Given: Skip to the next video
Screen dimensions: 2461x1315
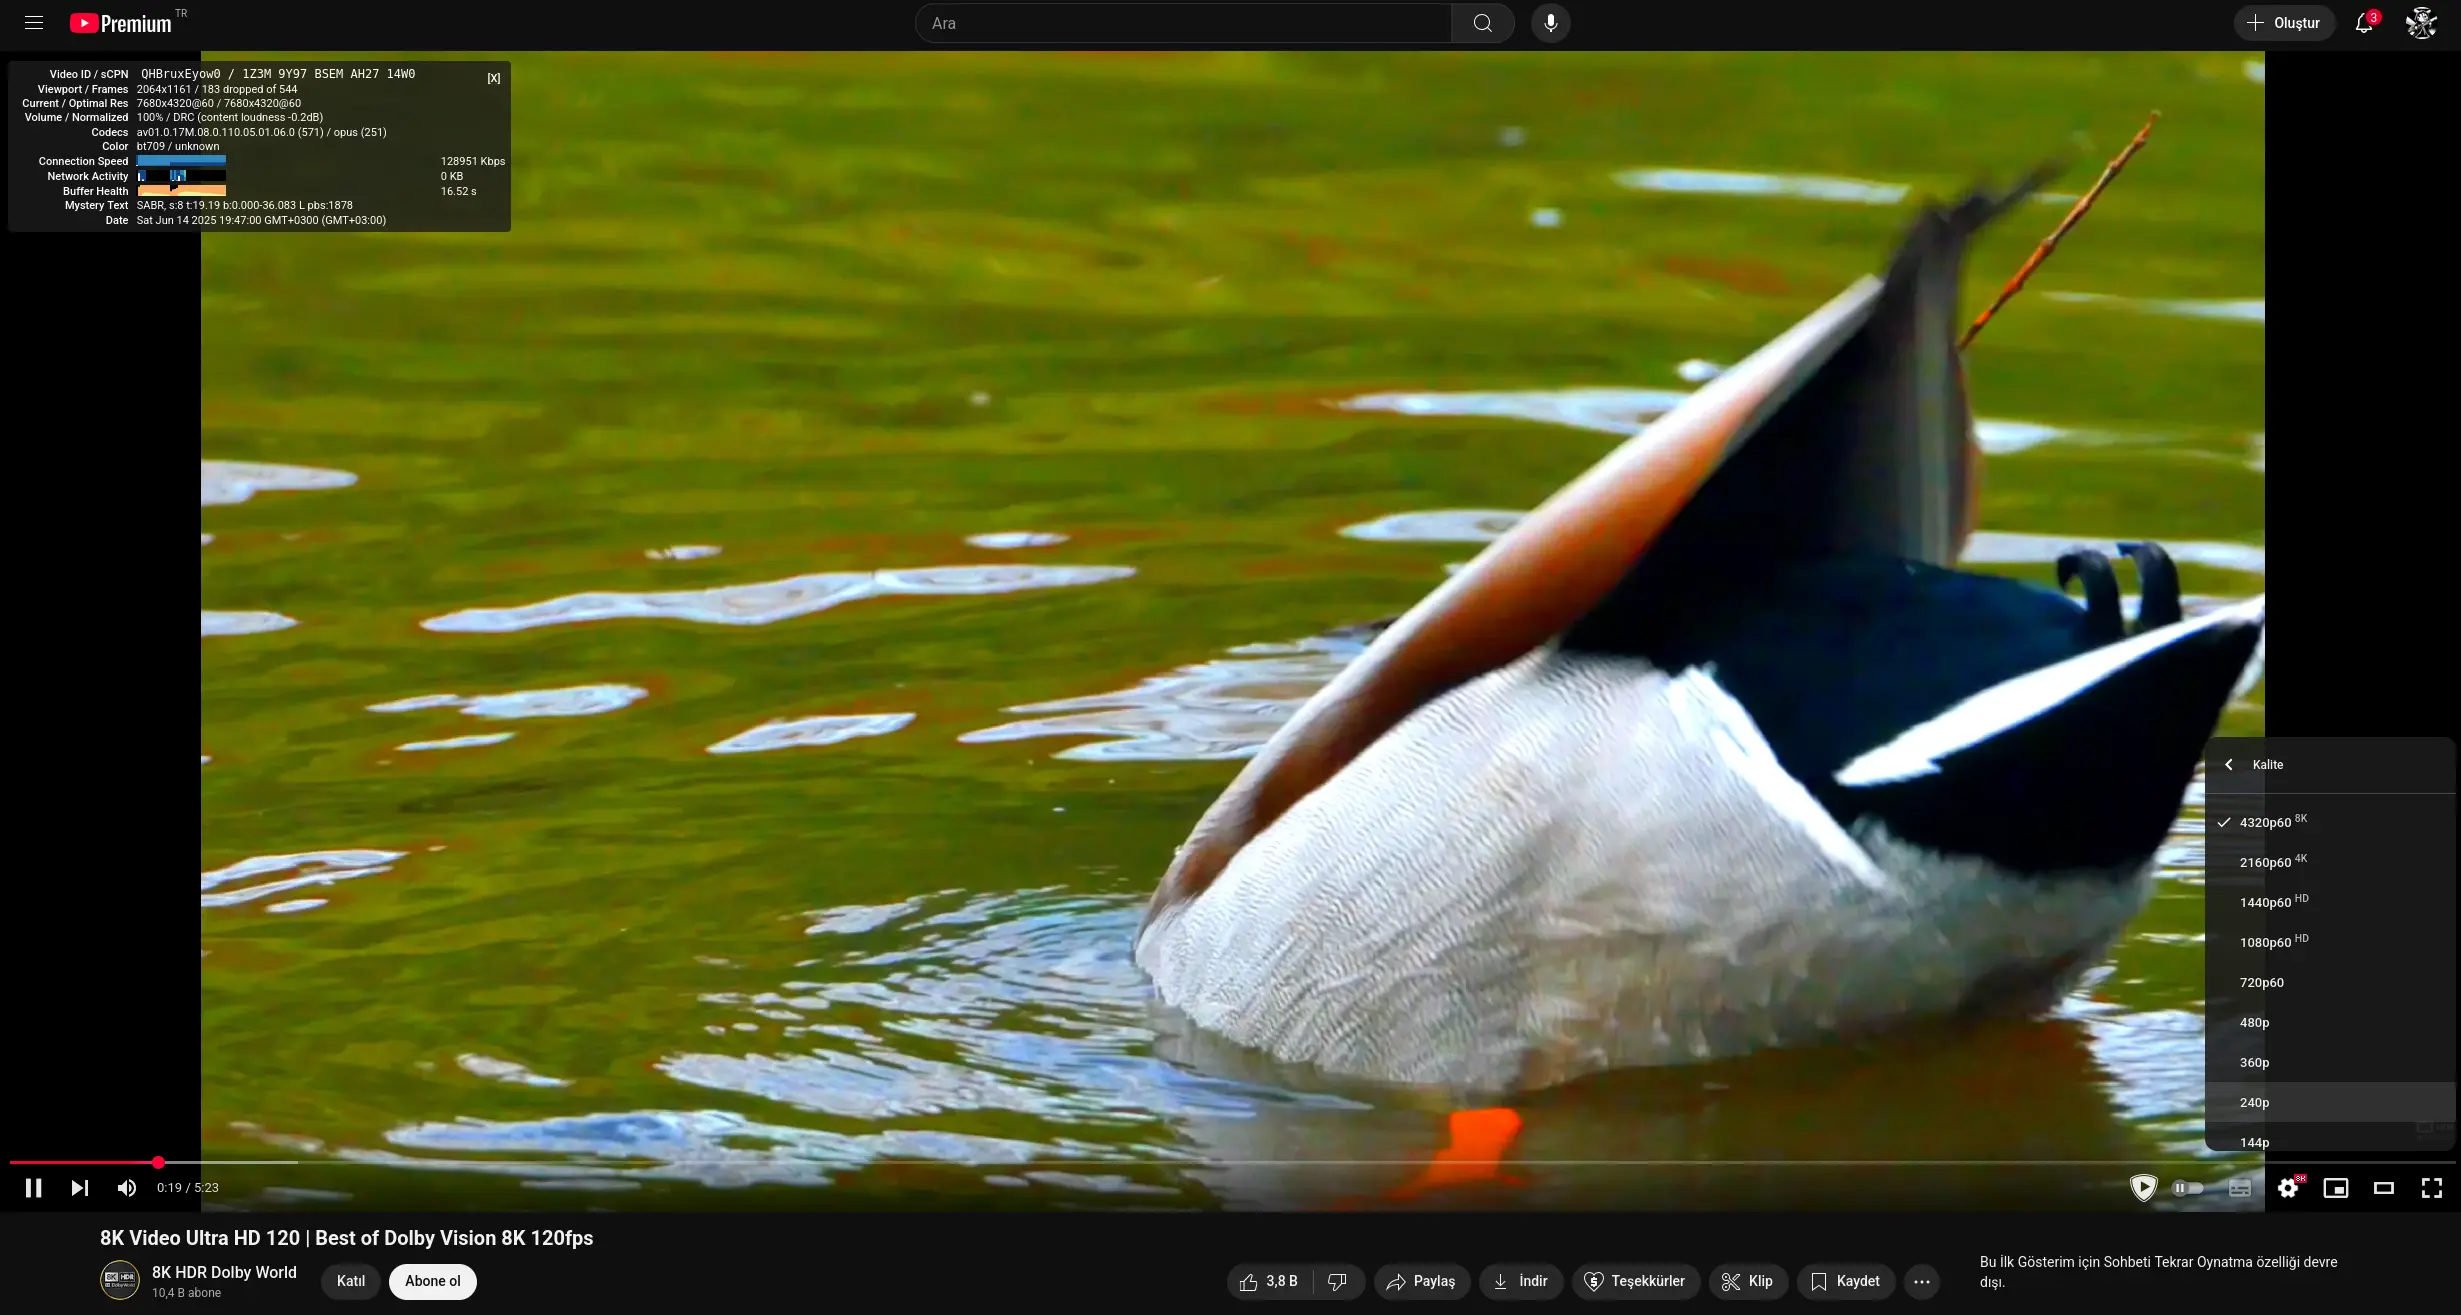Looking at the screenshot, I should [80, 1188].
